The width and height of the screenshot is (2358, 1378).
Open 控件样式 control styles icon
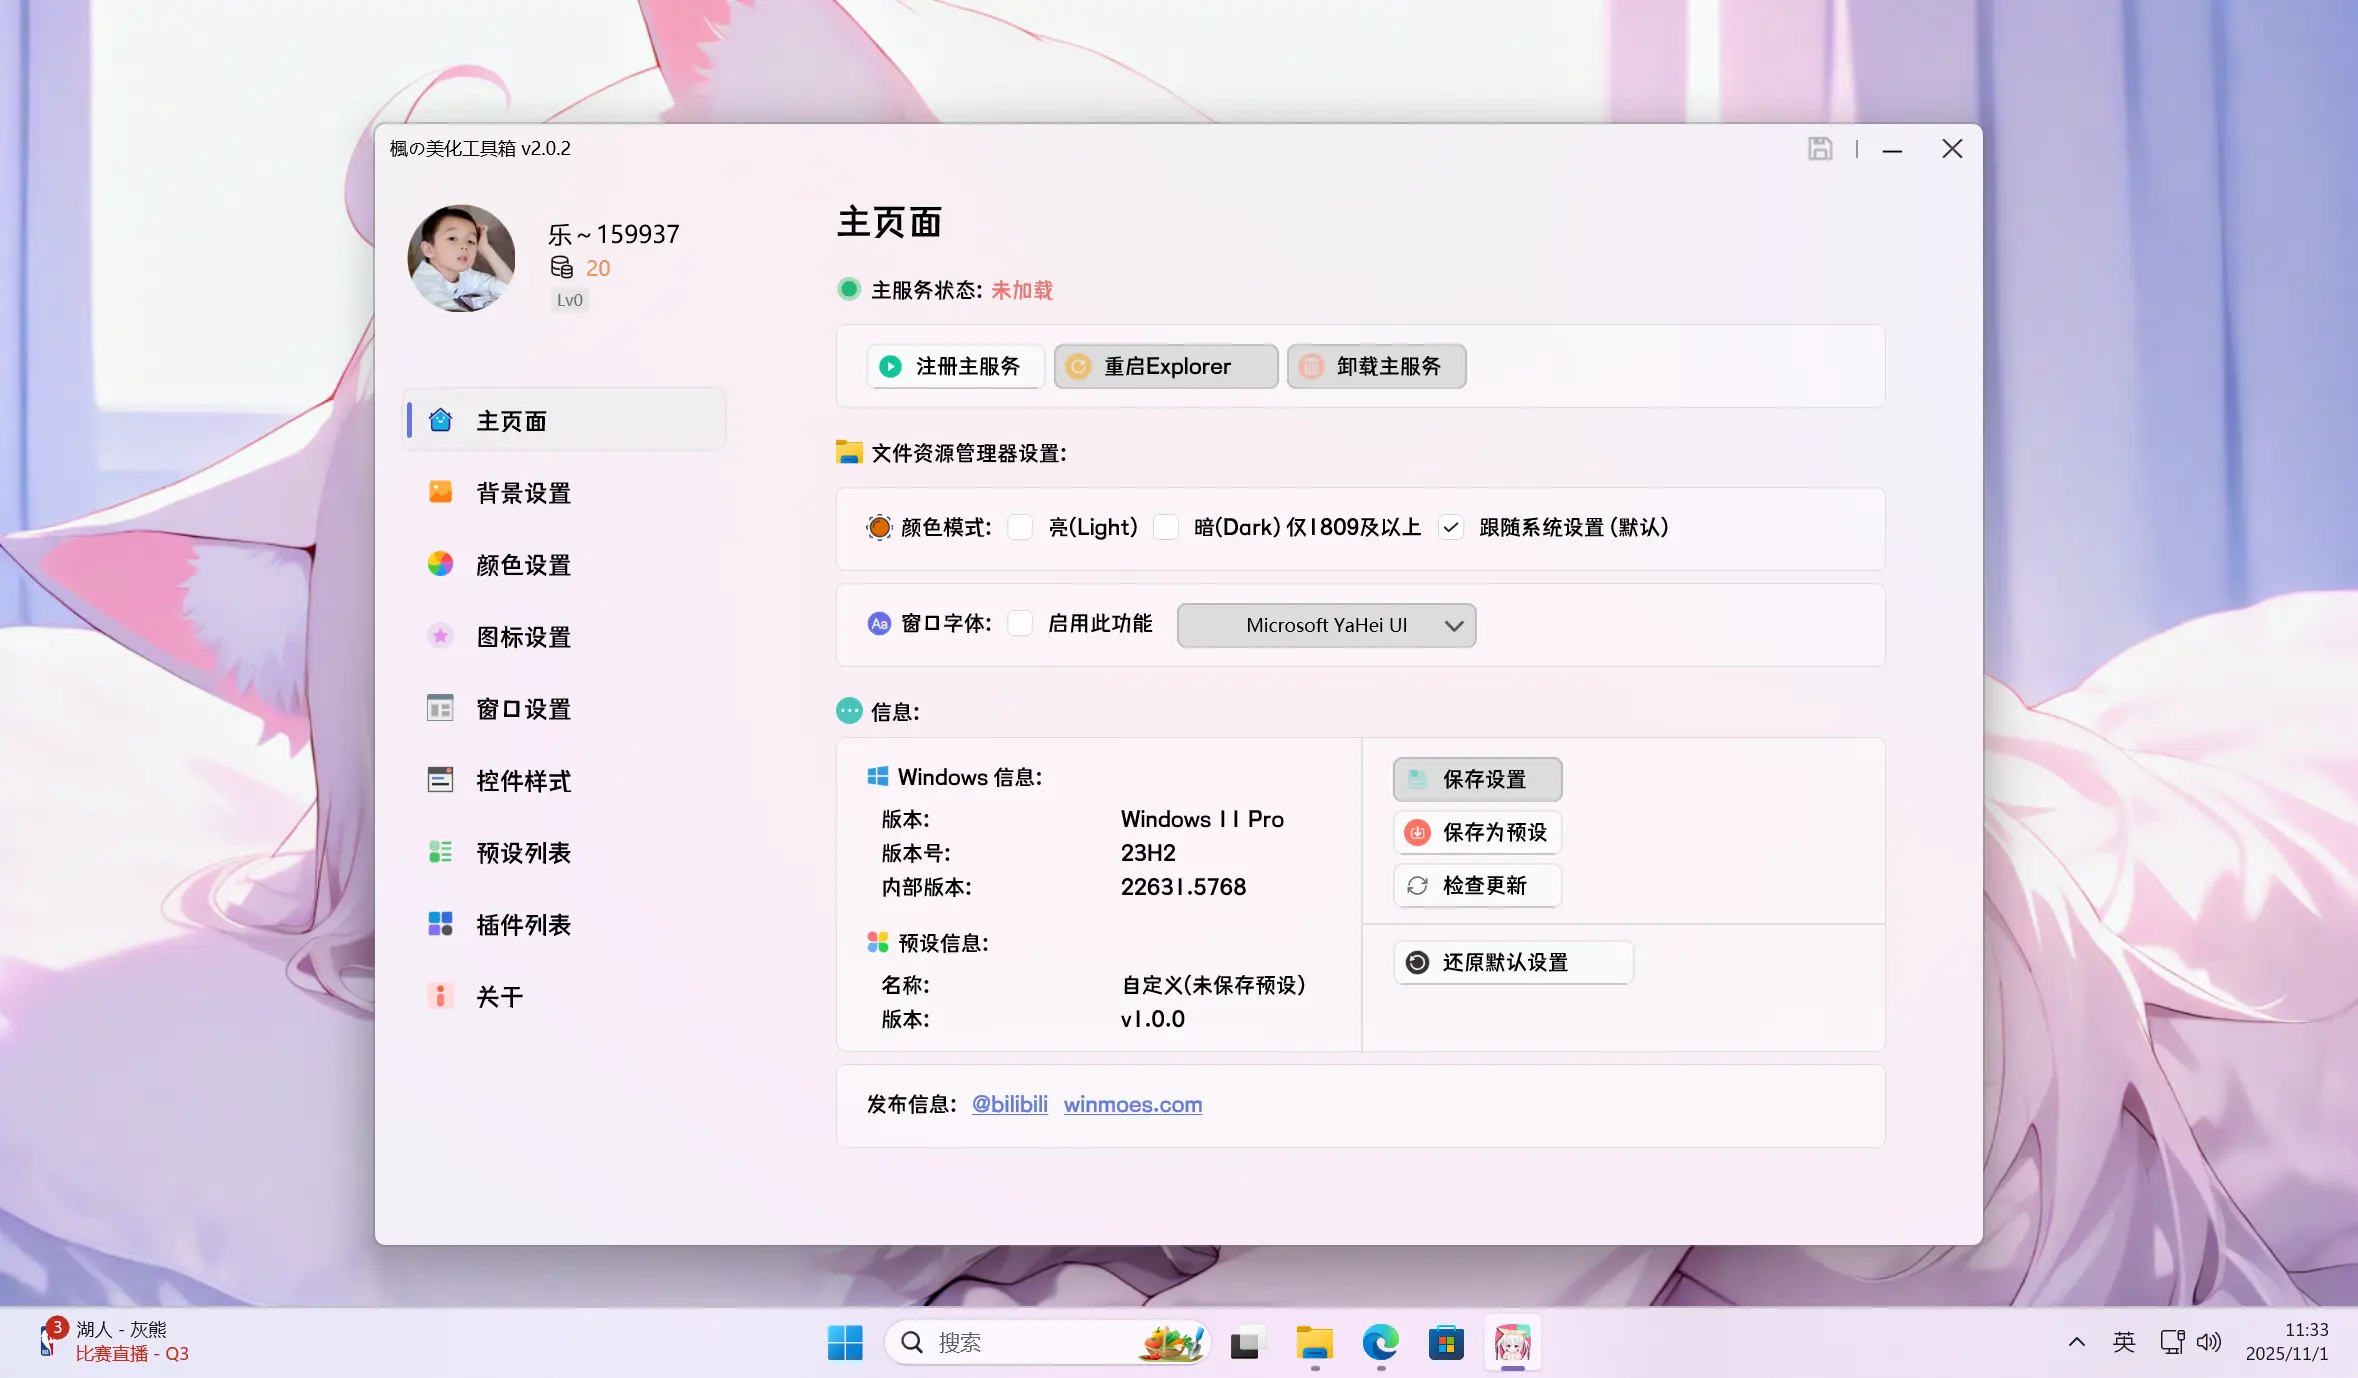click(x=441, y=780)
